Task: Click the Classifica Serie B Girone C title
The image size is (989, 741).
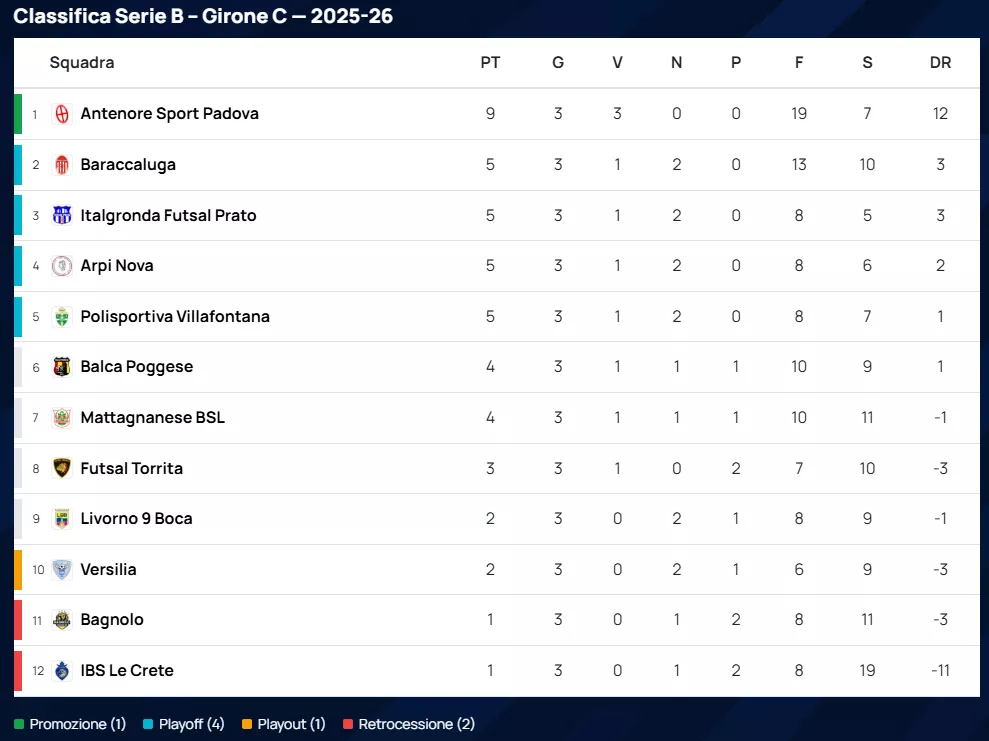Action: [x=203, y=16]
